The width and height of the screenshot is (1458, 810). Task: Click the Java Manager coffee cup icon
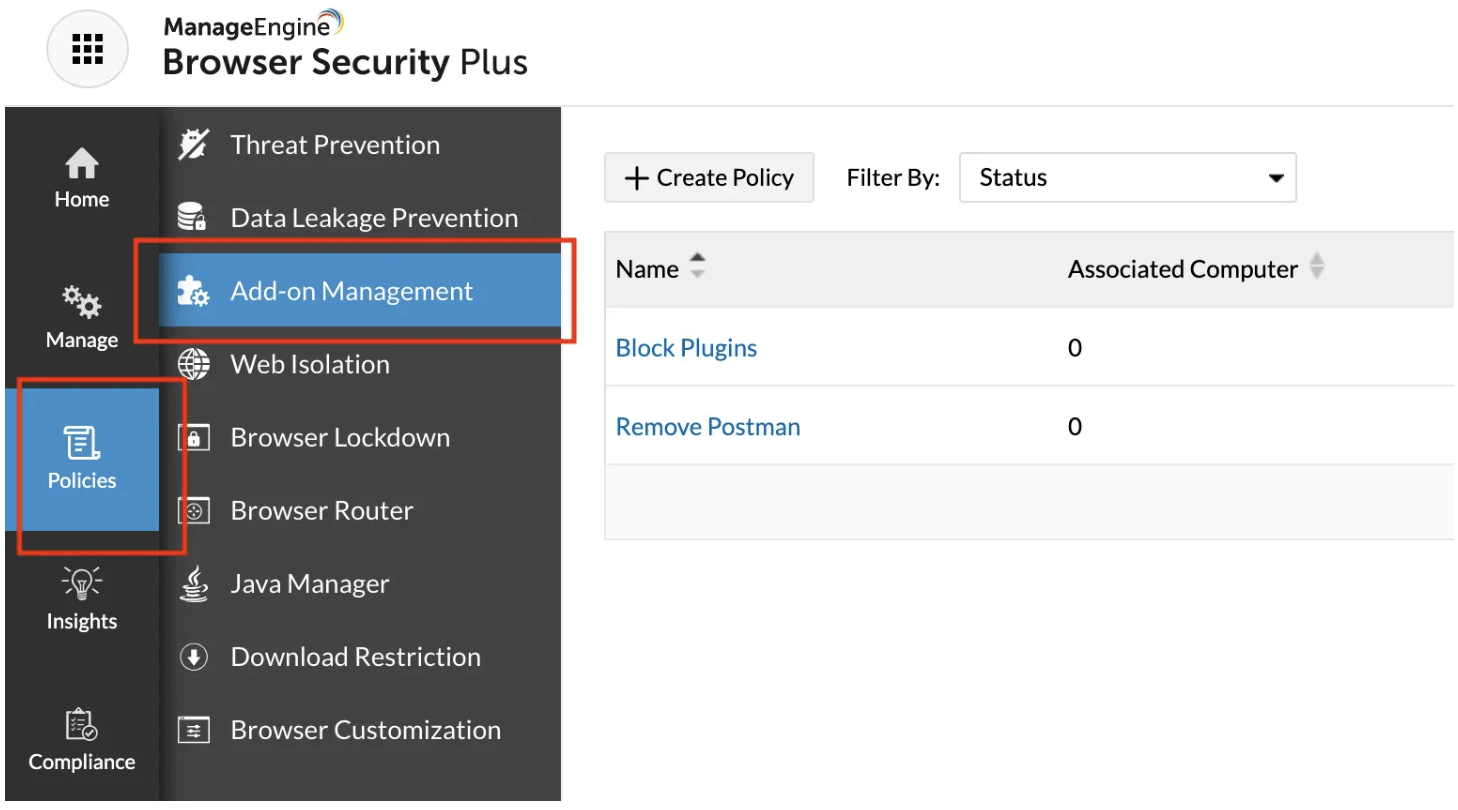tap(193, 584)
